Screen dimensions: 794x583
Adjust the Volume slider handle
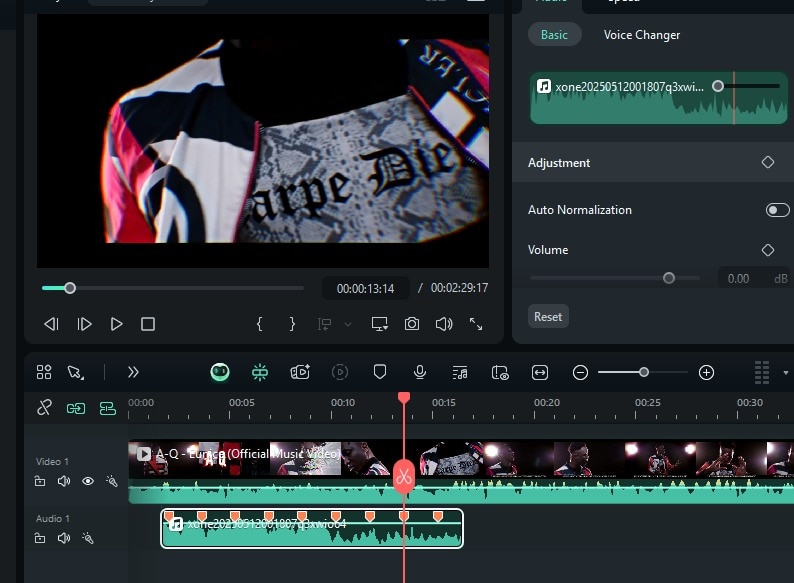669,278
